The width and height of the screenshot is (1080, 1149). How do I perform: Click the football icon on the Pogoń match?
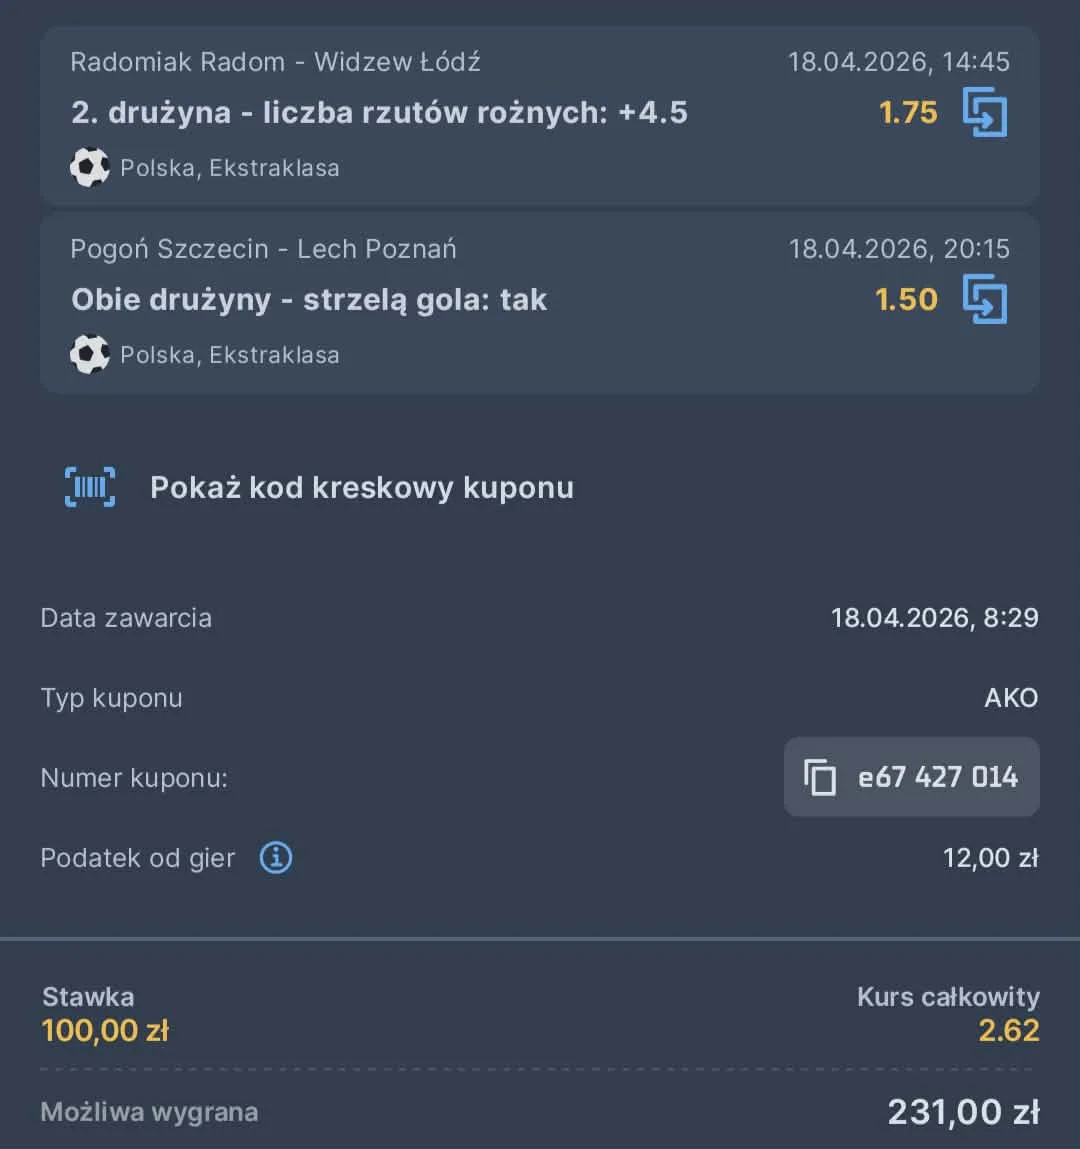(x=90, y=354)
